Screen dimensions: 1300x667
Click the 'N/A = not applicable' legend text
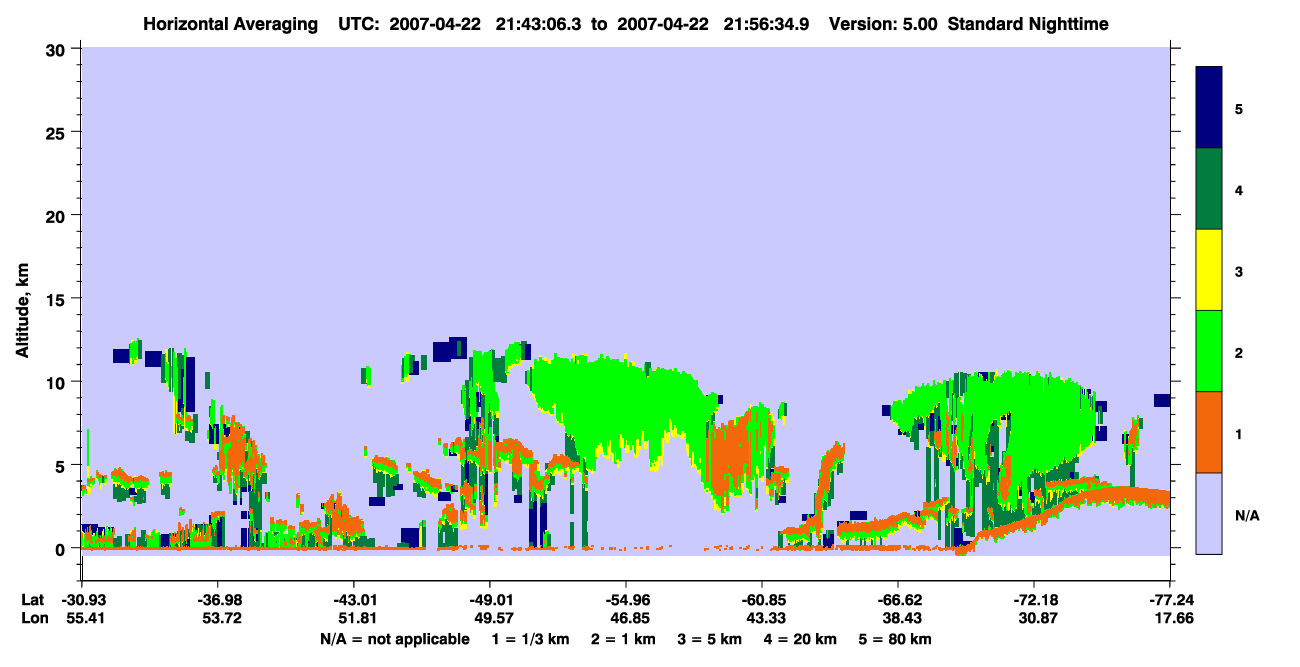(395, 639)
